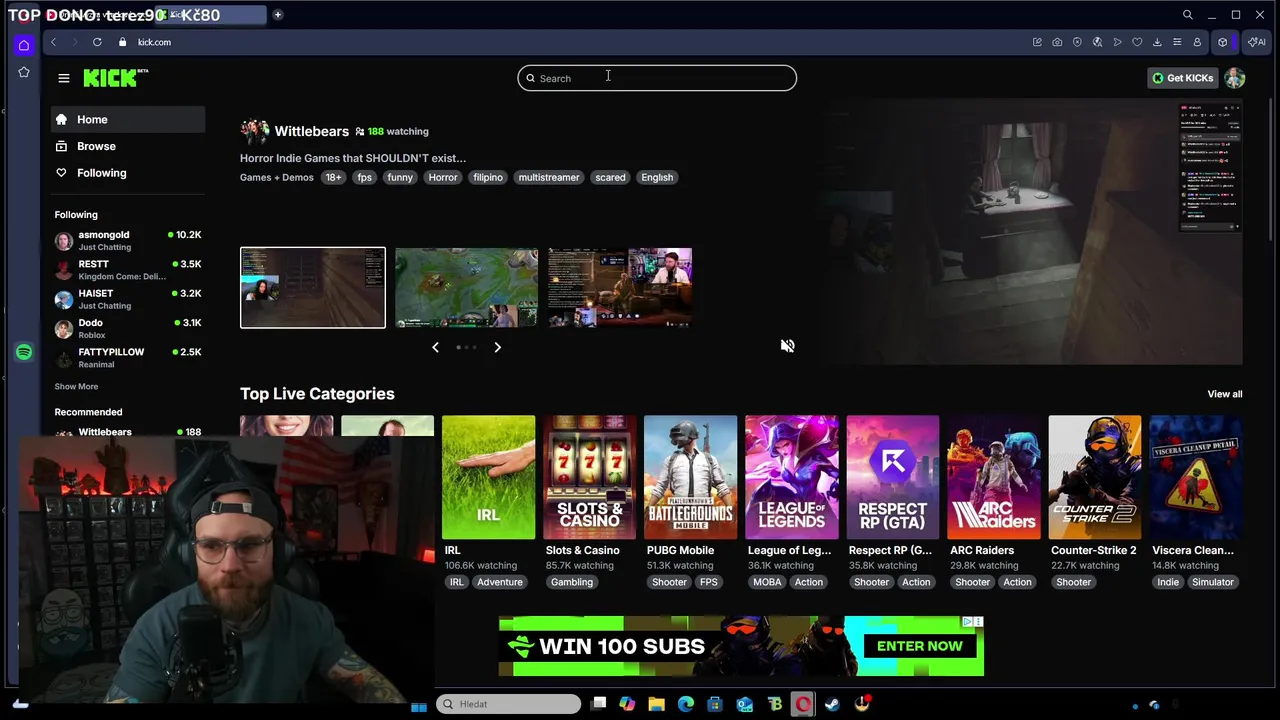
Task: Select Following in the Kick sidebar
Action: tap(128, 173)
